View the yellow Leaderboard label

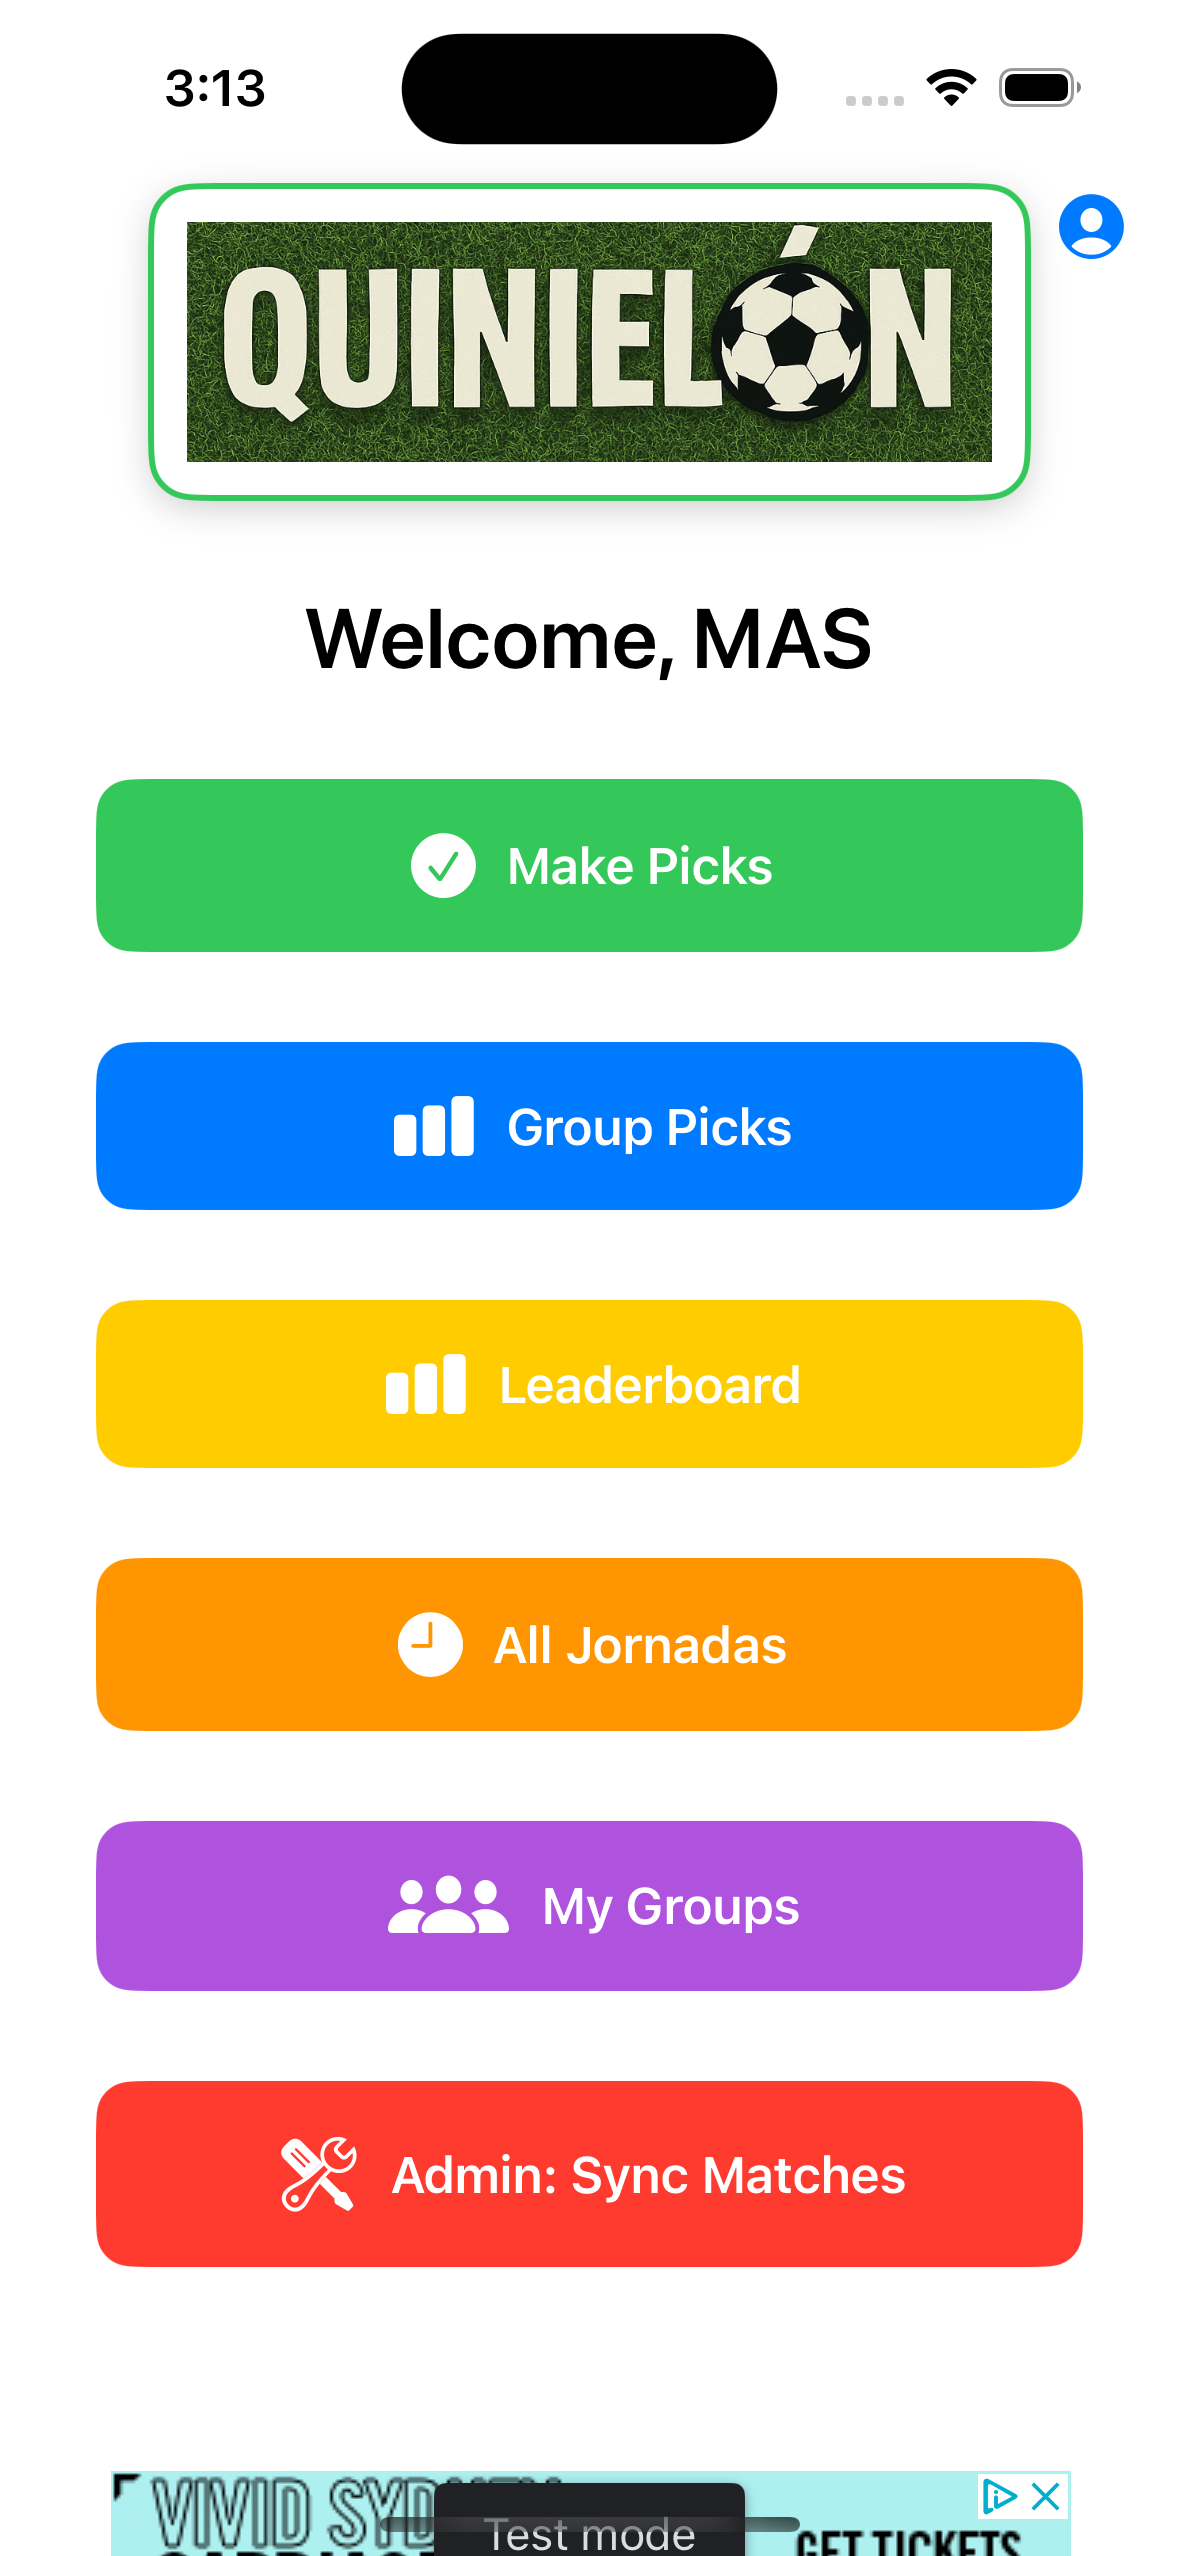click(x=650, y=1385)
